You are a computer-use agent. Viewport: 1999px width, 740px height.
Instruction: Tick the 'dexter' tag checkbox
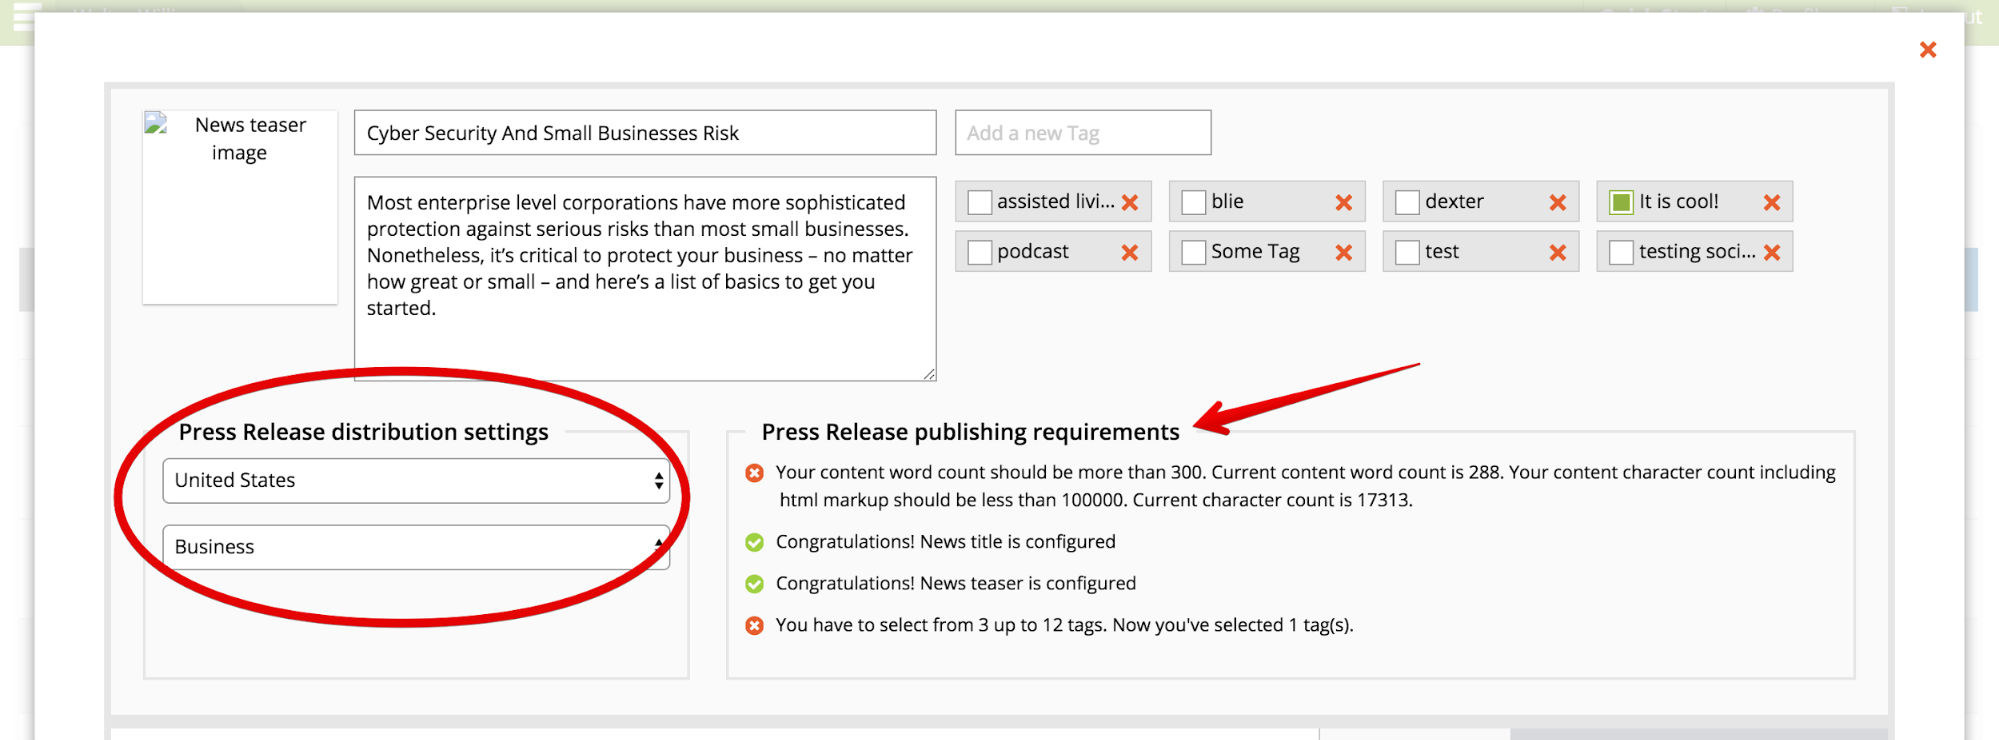[x=1408, y=202]
